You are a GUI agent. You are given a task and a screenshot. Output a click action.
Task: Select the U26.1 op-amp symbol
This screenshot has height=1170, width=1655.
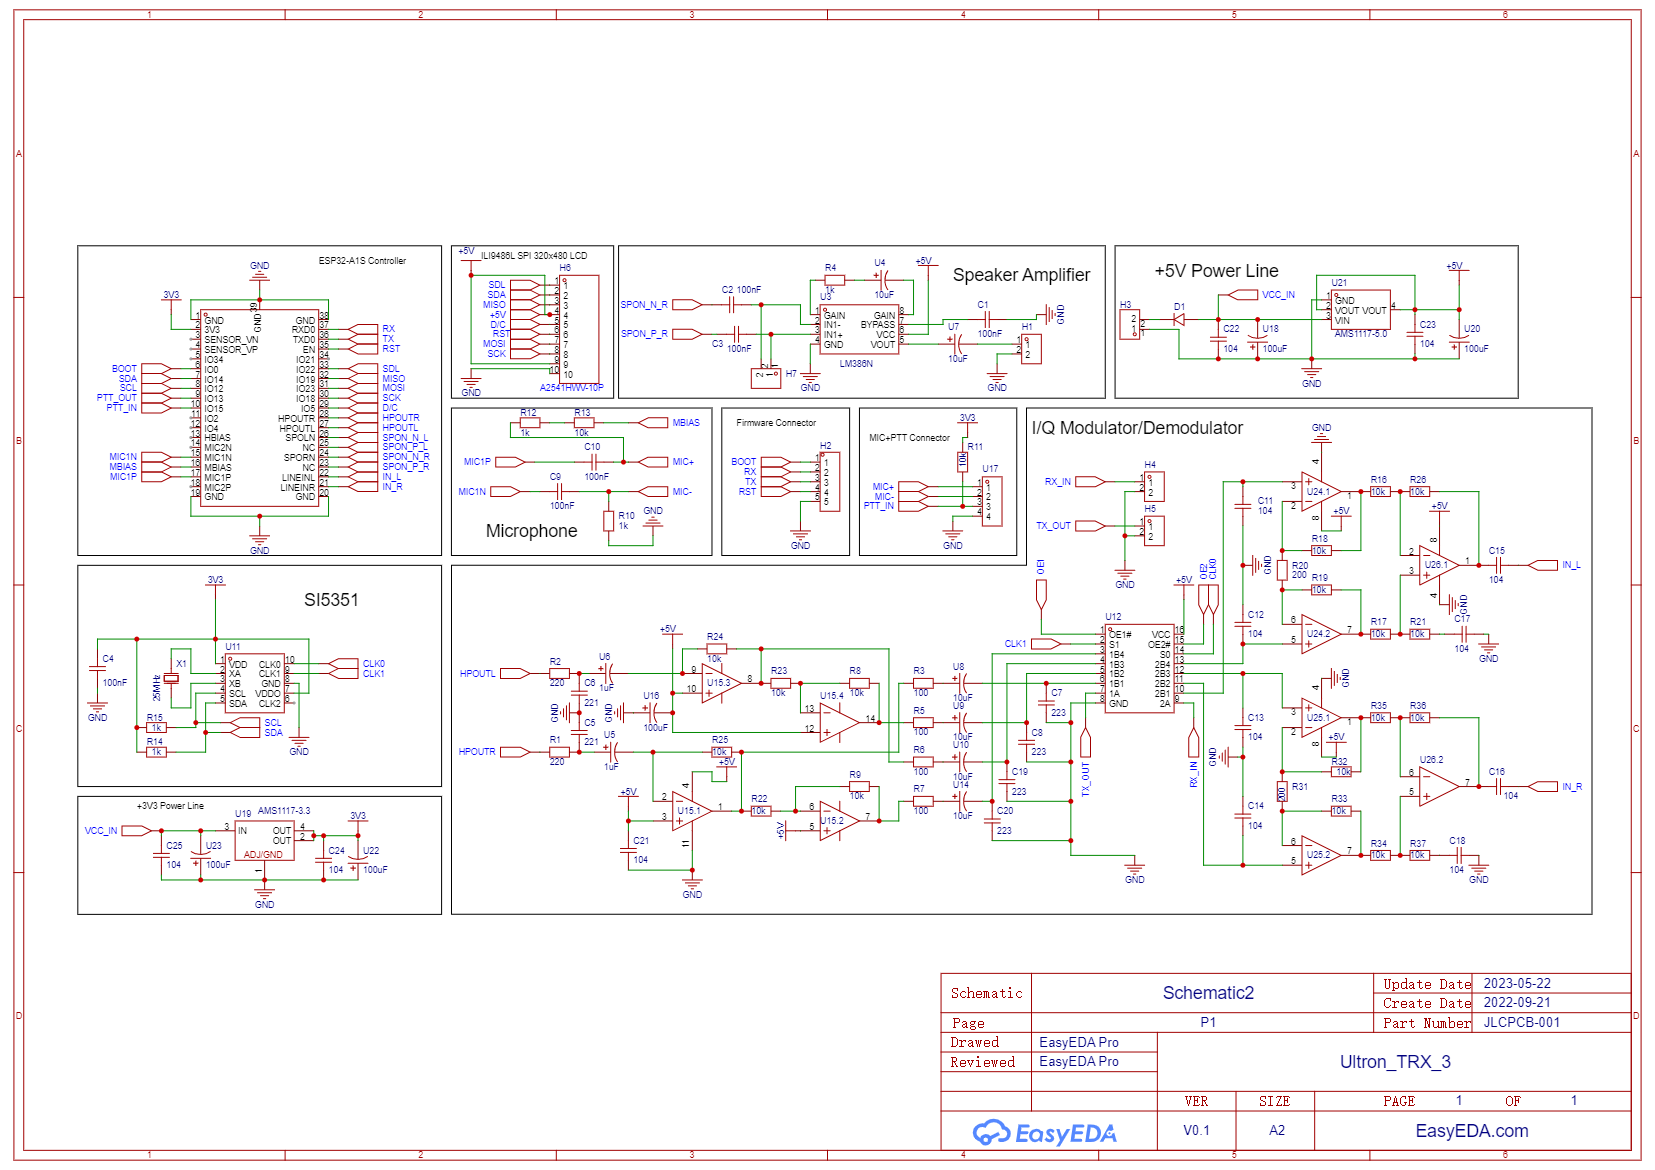(x=1438, y=566)
